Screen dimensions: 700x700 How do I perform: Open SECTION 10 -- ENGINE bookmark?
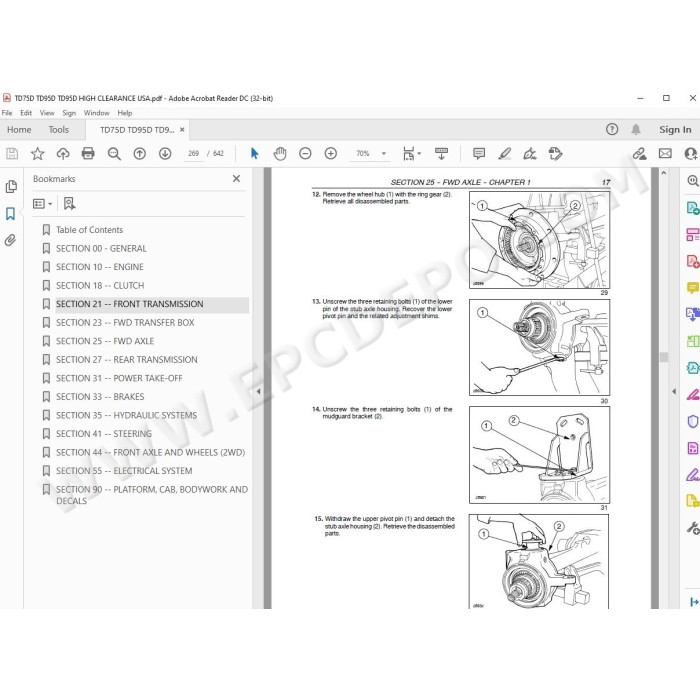coord(100,267)
